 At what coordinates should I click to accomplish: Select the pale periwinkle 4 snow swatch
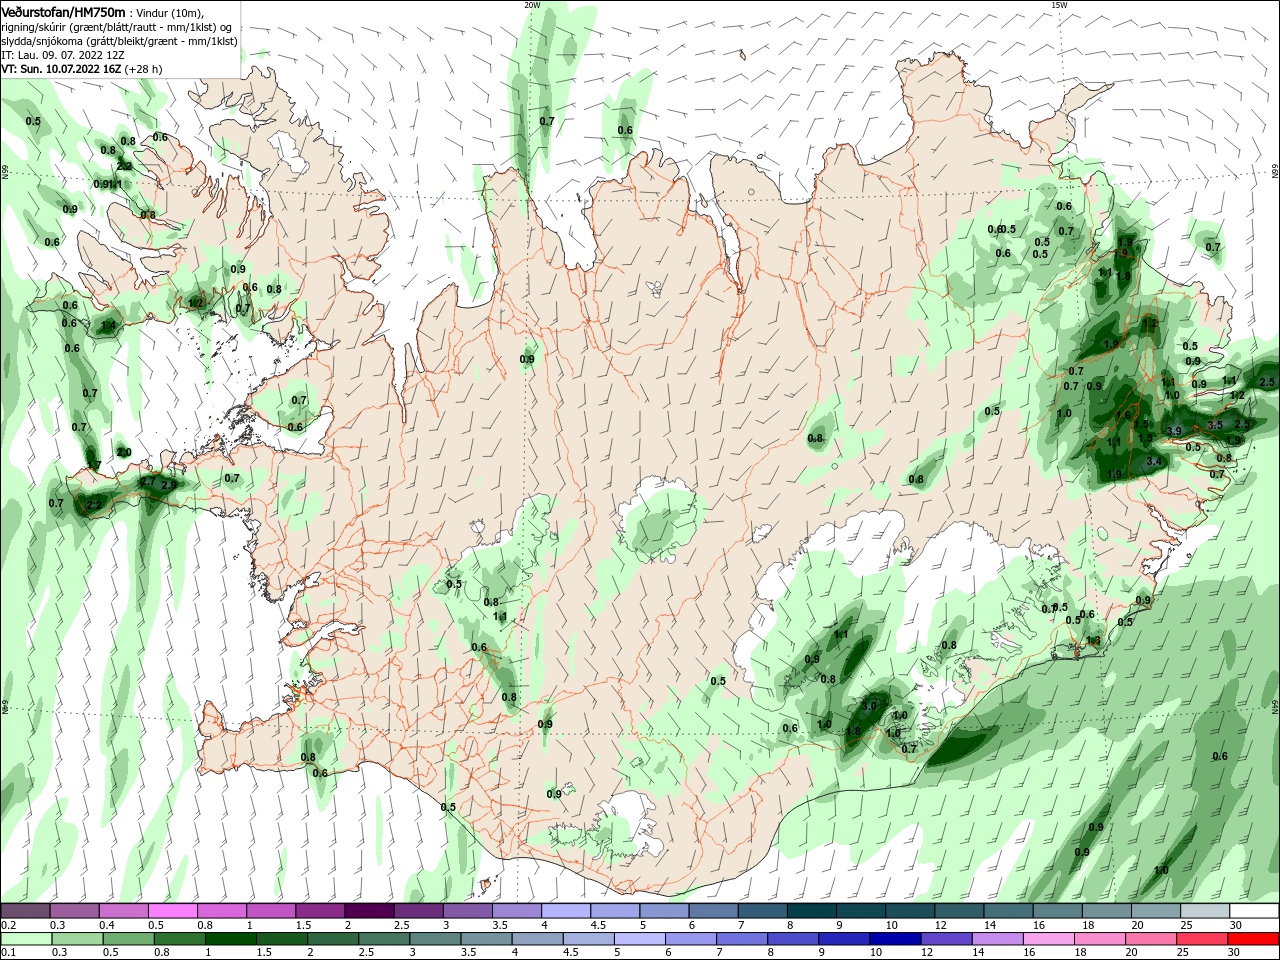(564, 911)
